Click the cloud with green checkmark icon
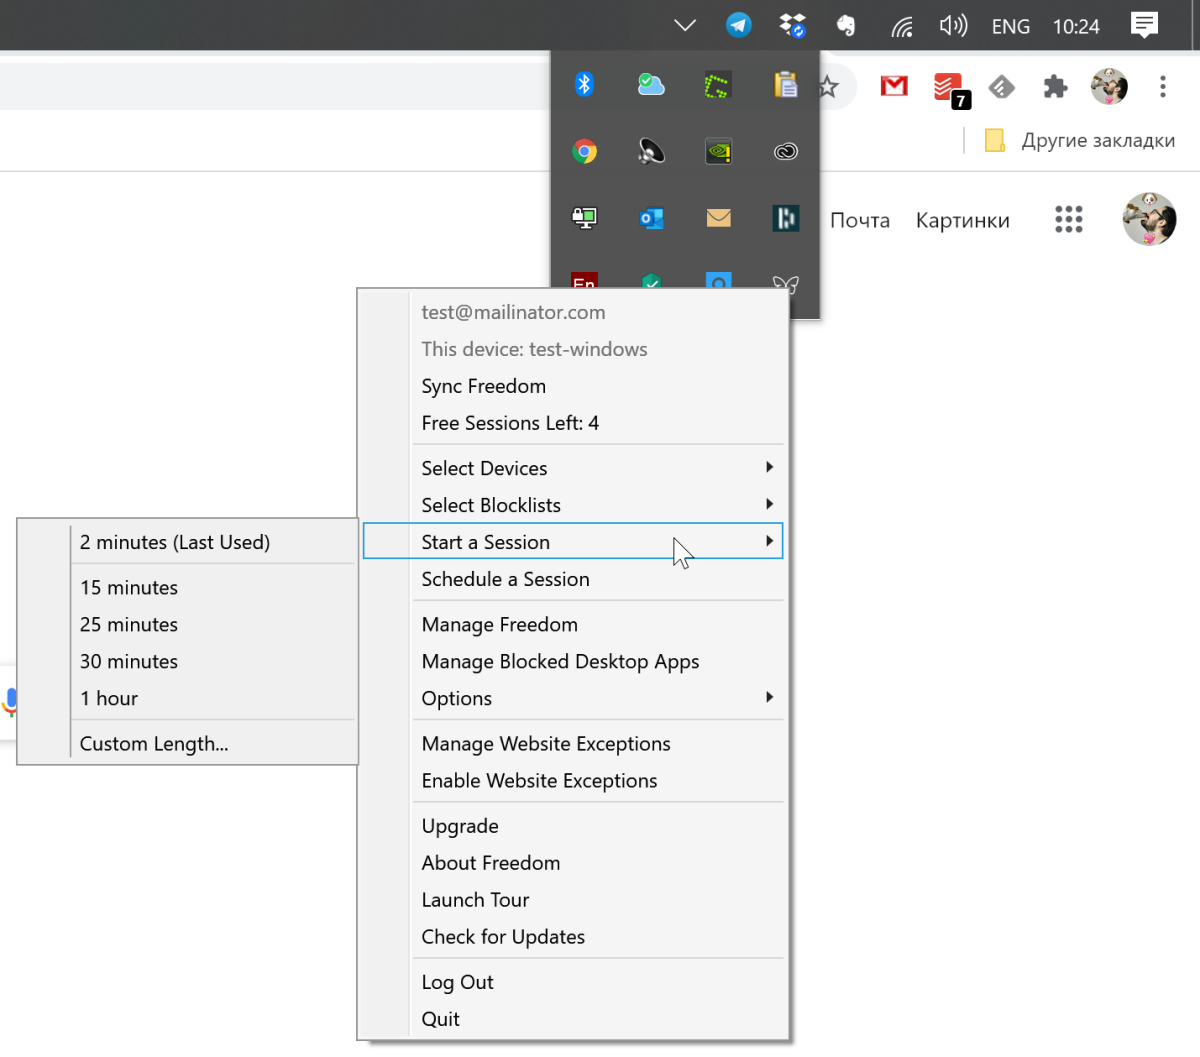This screenshot has height=1057, width=1200. 651,85
